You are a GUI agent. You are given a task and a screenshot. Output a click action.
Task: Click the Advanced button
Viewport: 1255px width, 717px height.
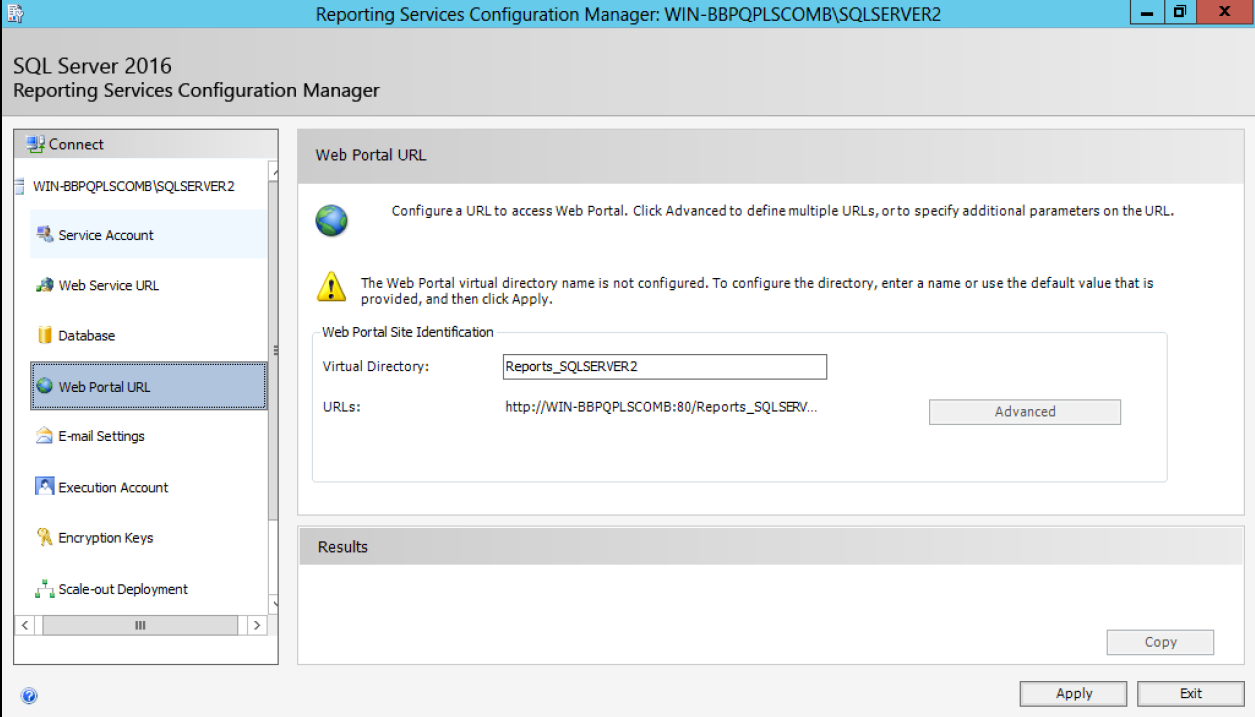pyautogui.click(x=1025, y=412)
